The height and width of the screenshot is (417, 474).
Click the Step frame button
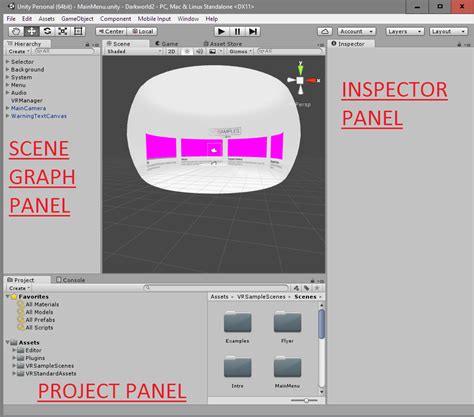253,31
